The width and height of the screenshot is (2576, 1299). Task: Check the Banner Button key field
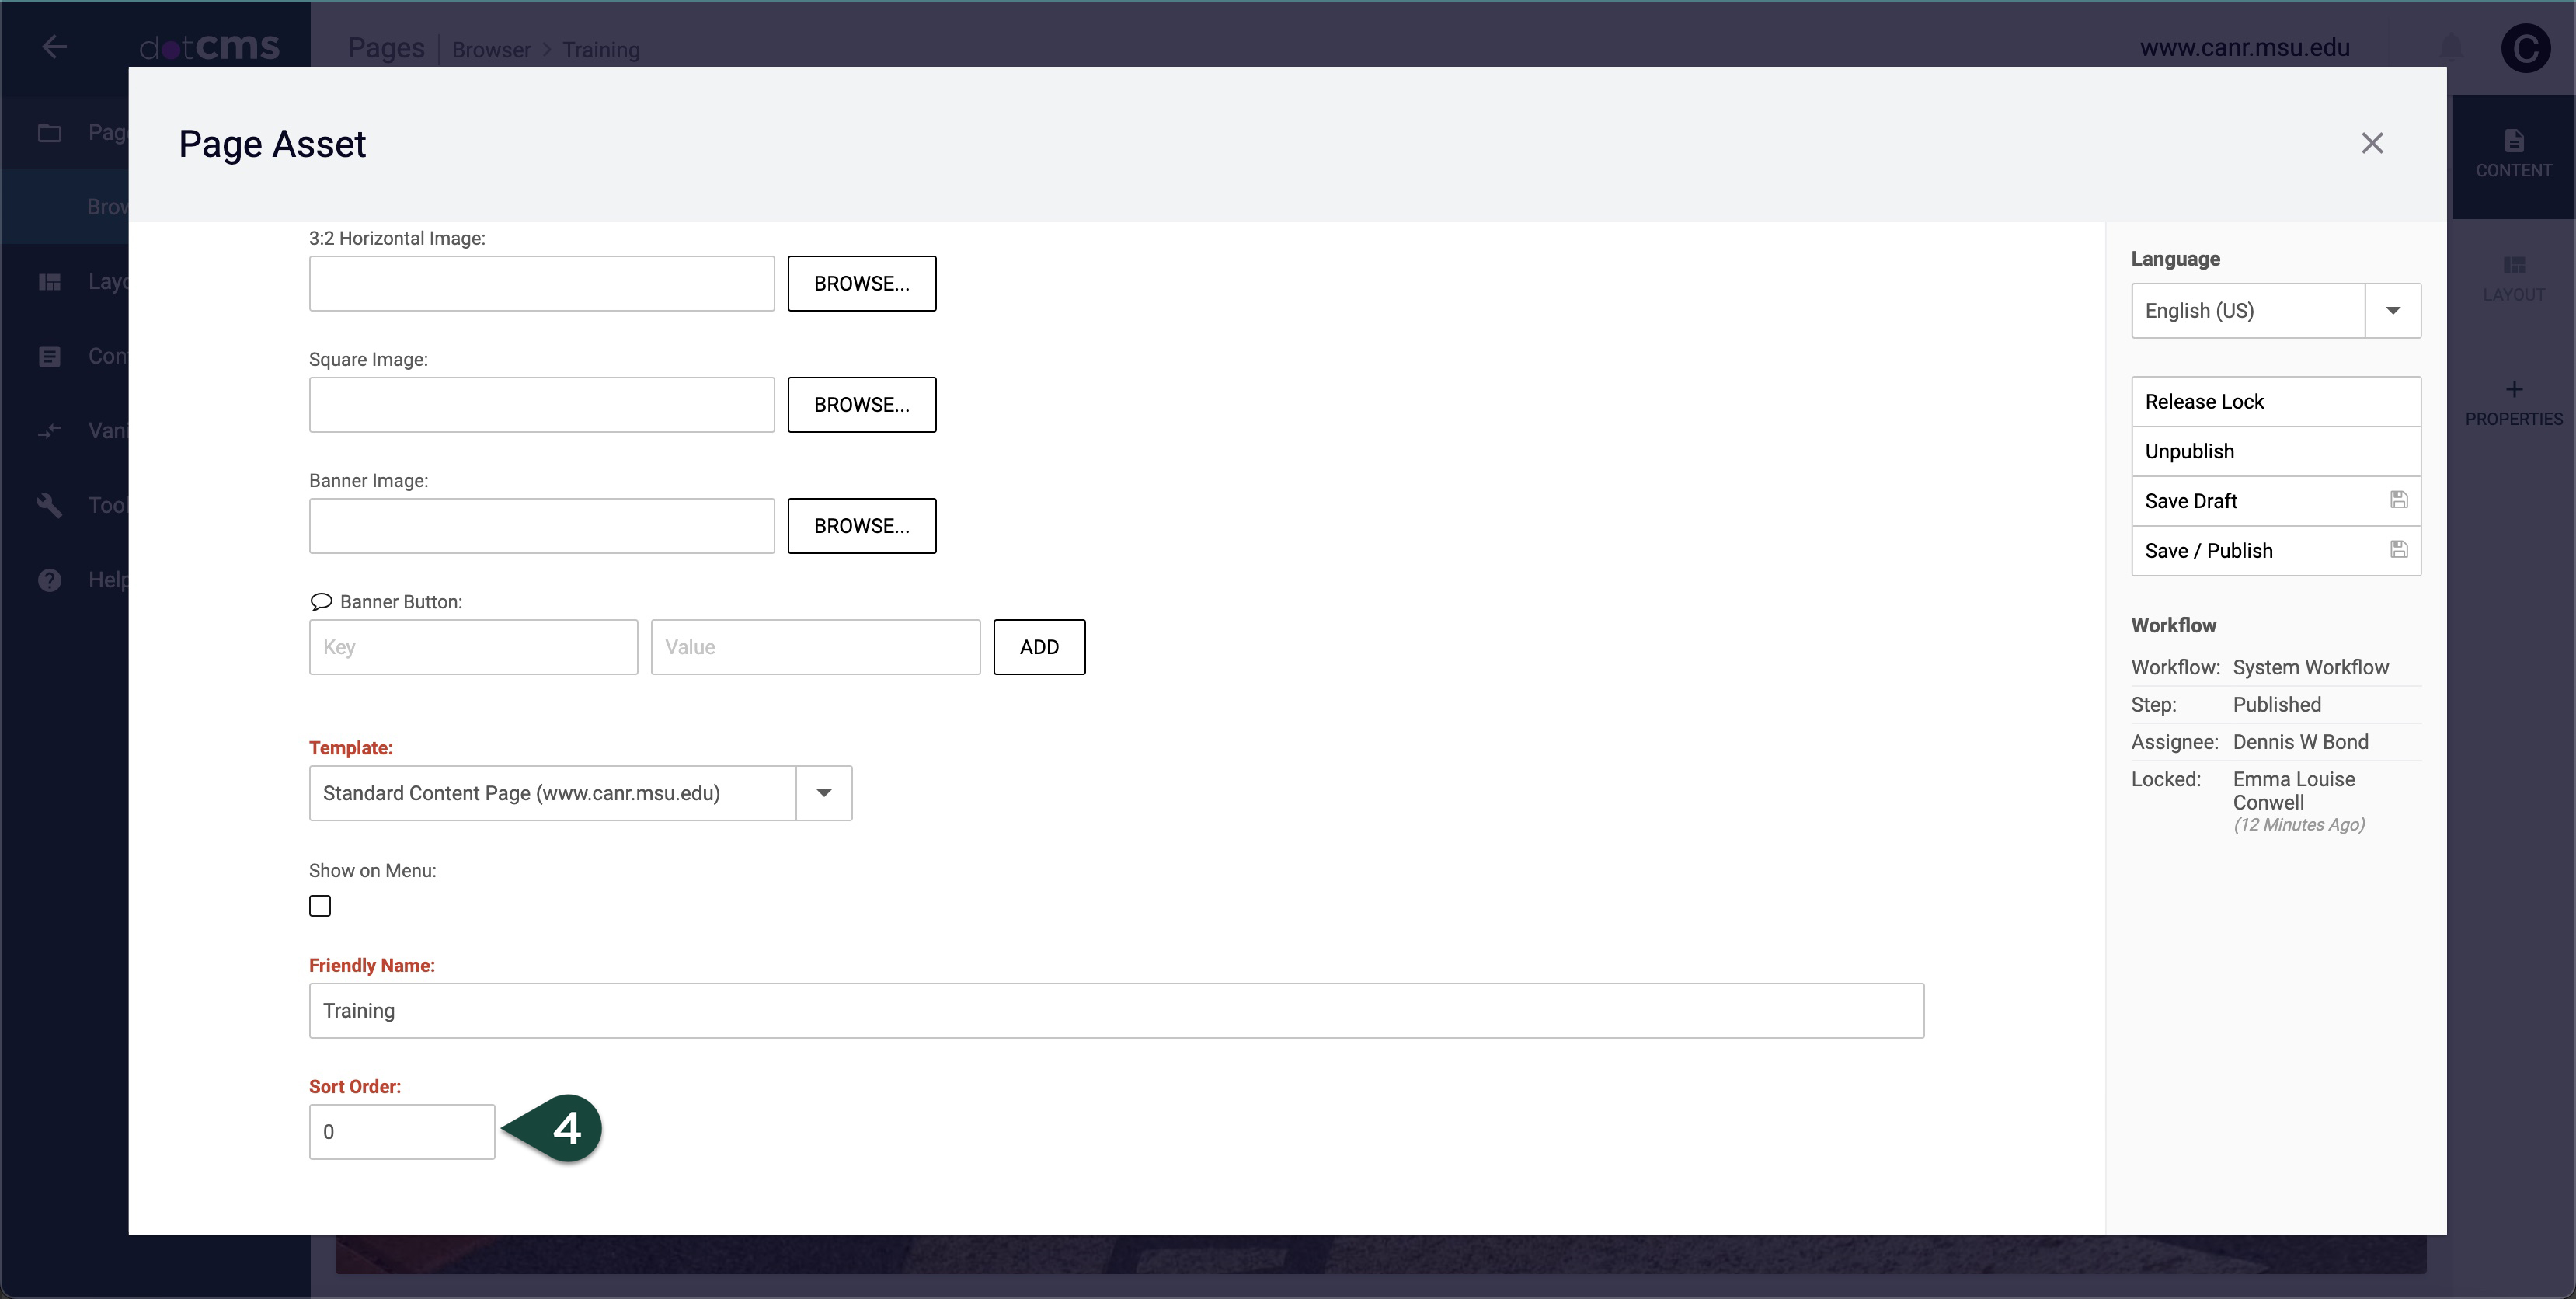[472, 646]
